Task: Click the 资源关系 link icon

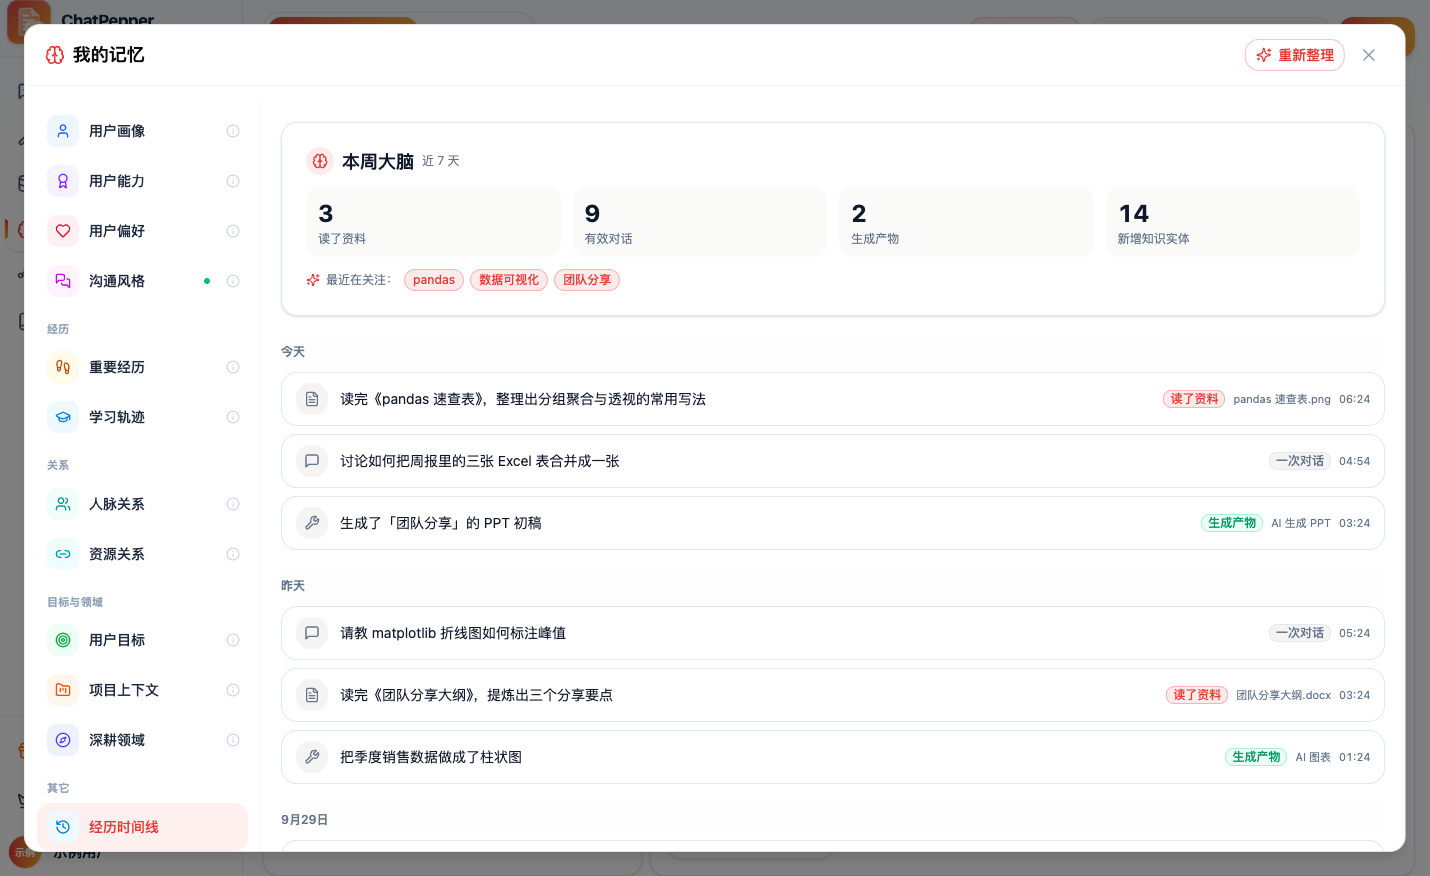Action: pyautogui.click(x=63, y=554)
